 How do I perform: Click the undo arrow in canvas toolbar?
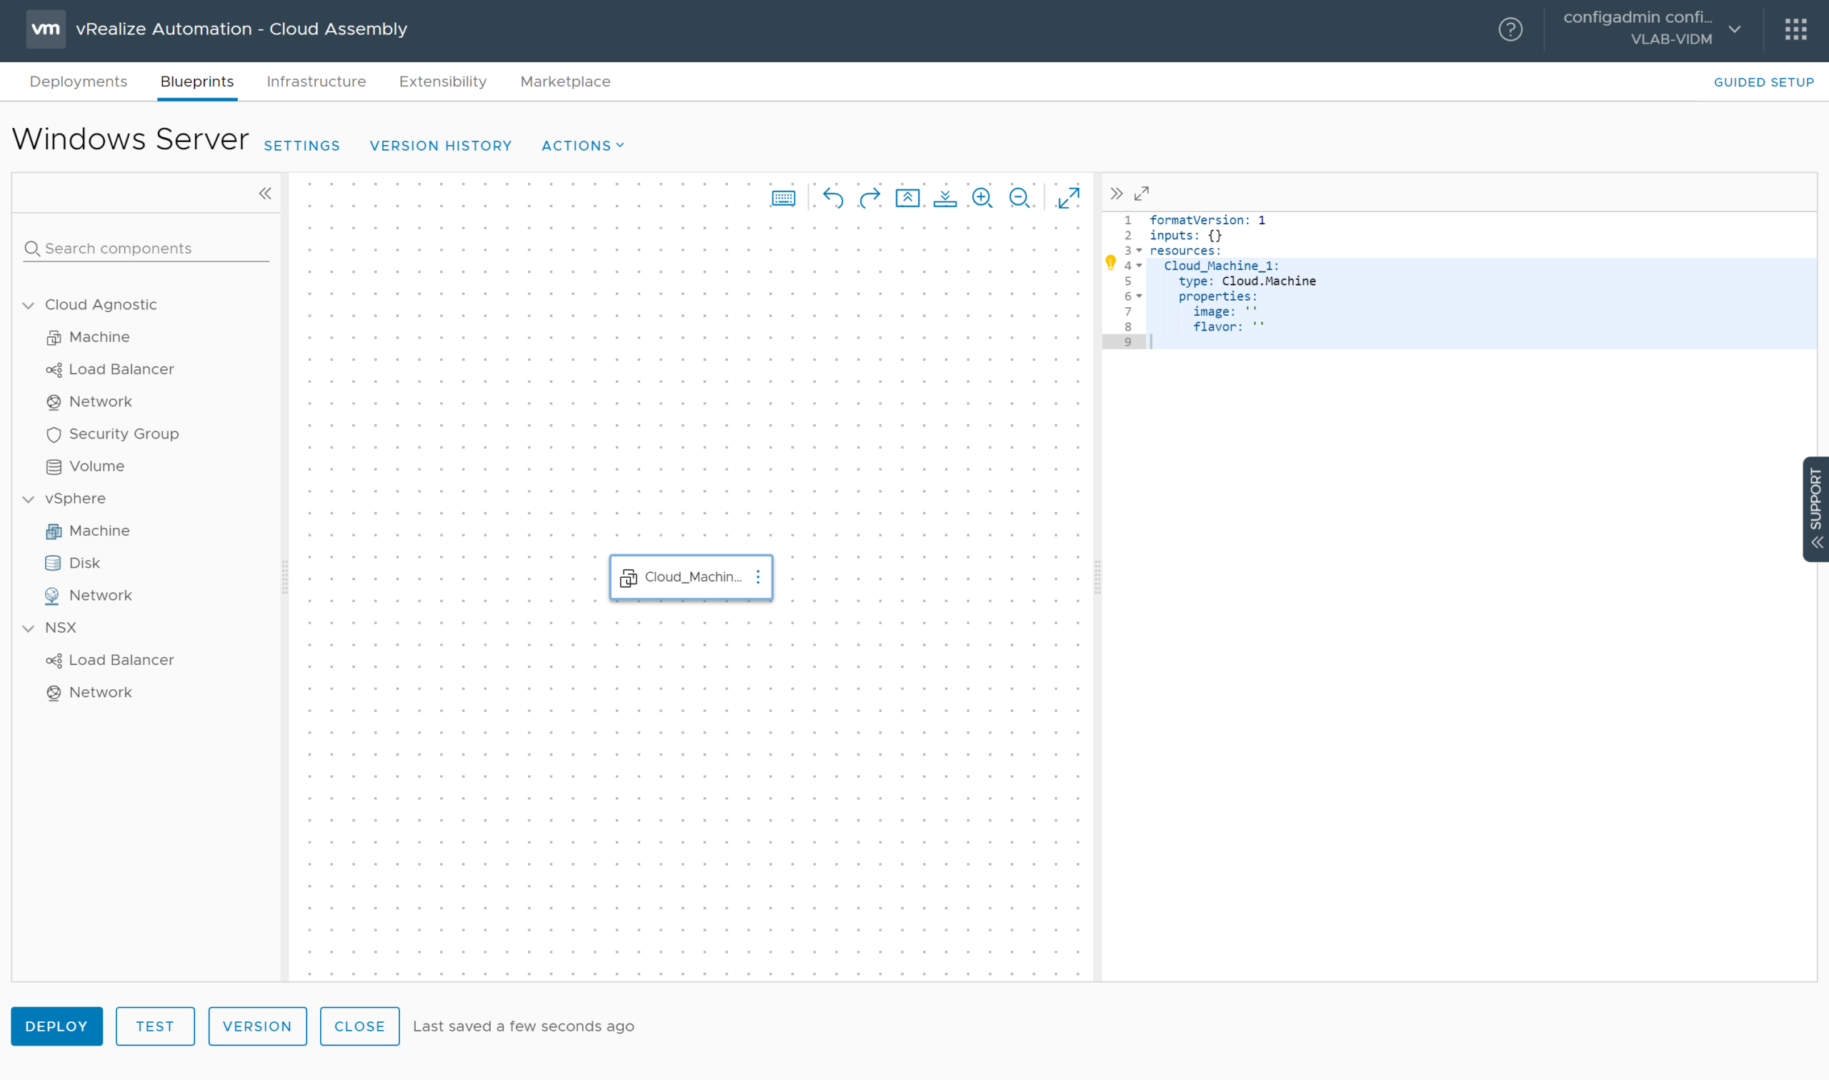coord(832,198)
